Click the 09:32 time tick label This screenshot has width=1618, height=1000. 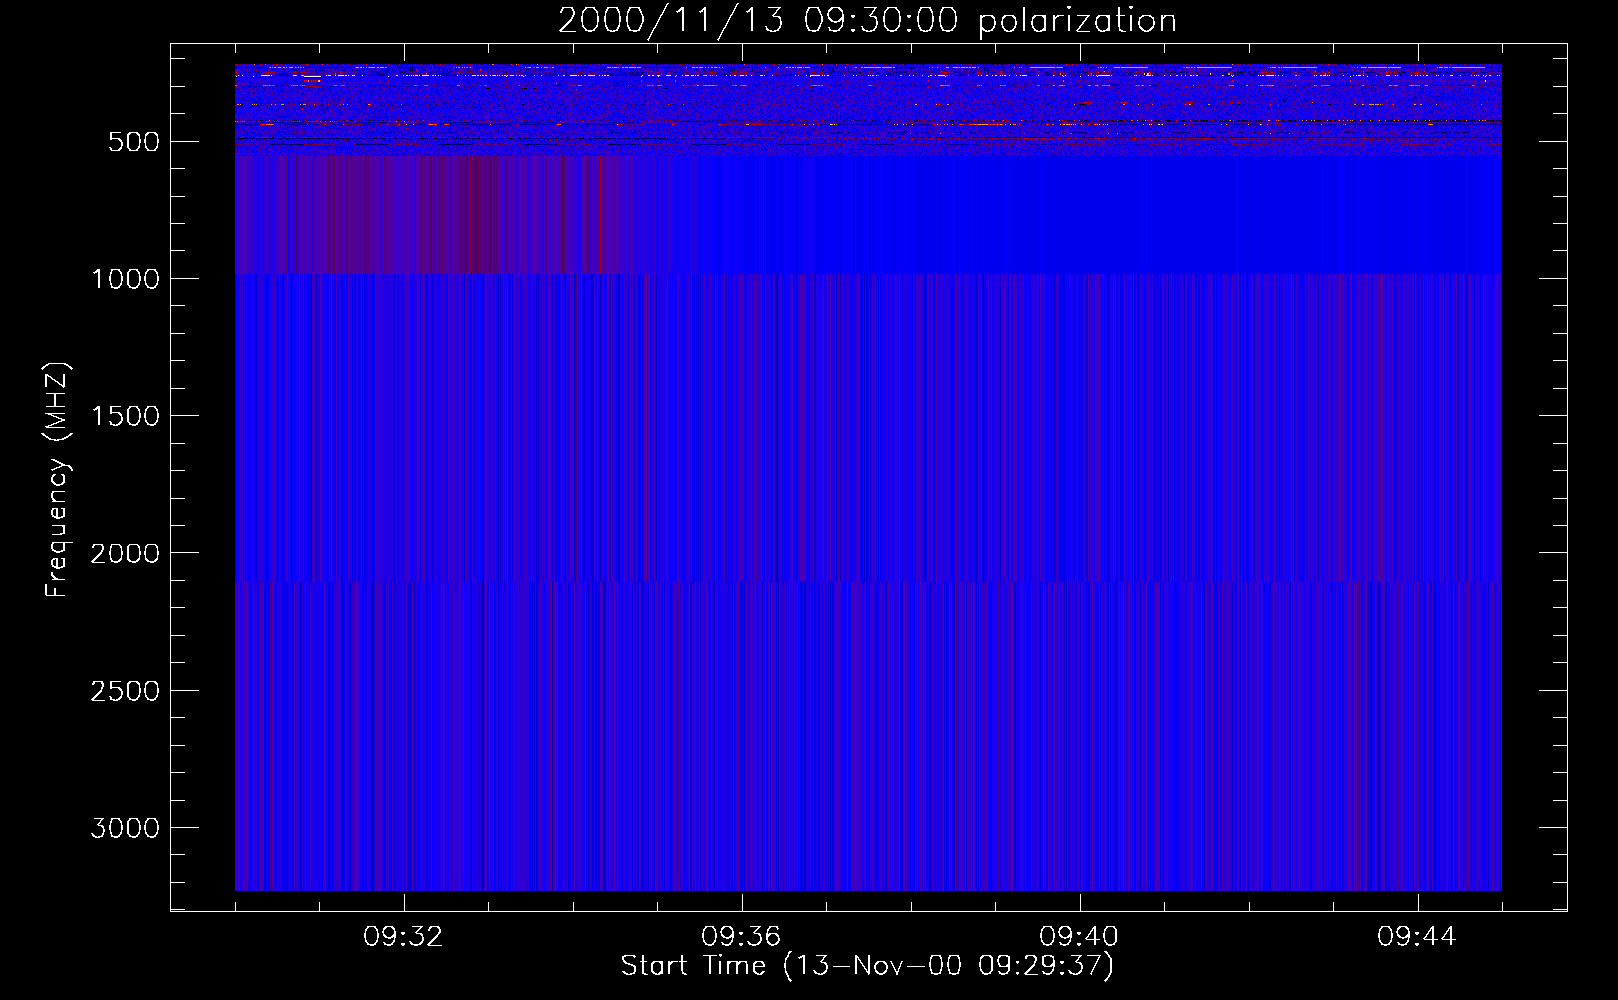tap(403, 937)
